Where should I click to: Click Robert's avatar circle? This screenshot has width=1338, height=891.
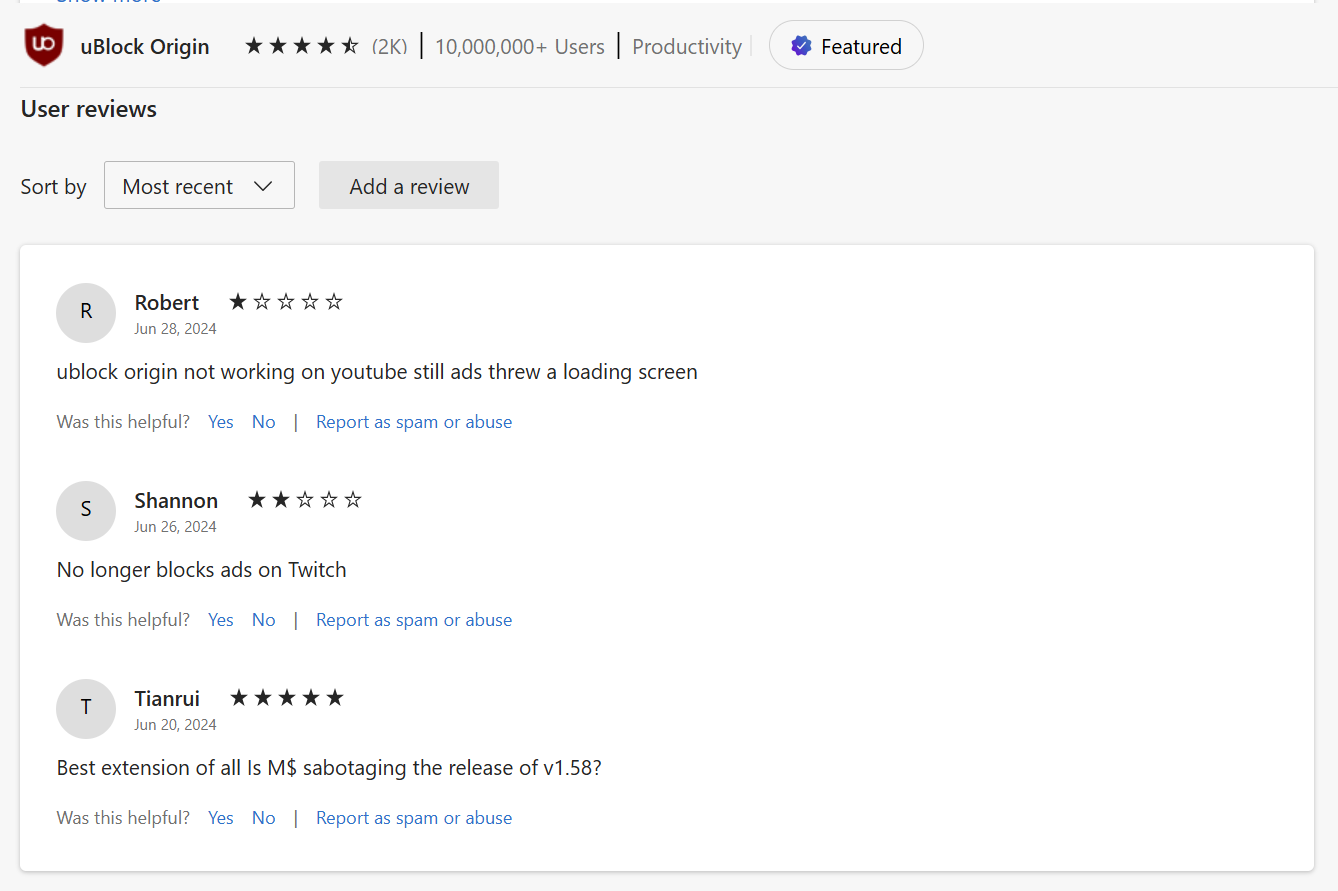(x=86, y=312)
